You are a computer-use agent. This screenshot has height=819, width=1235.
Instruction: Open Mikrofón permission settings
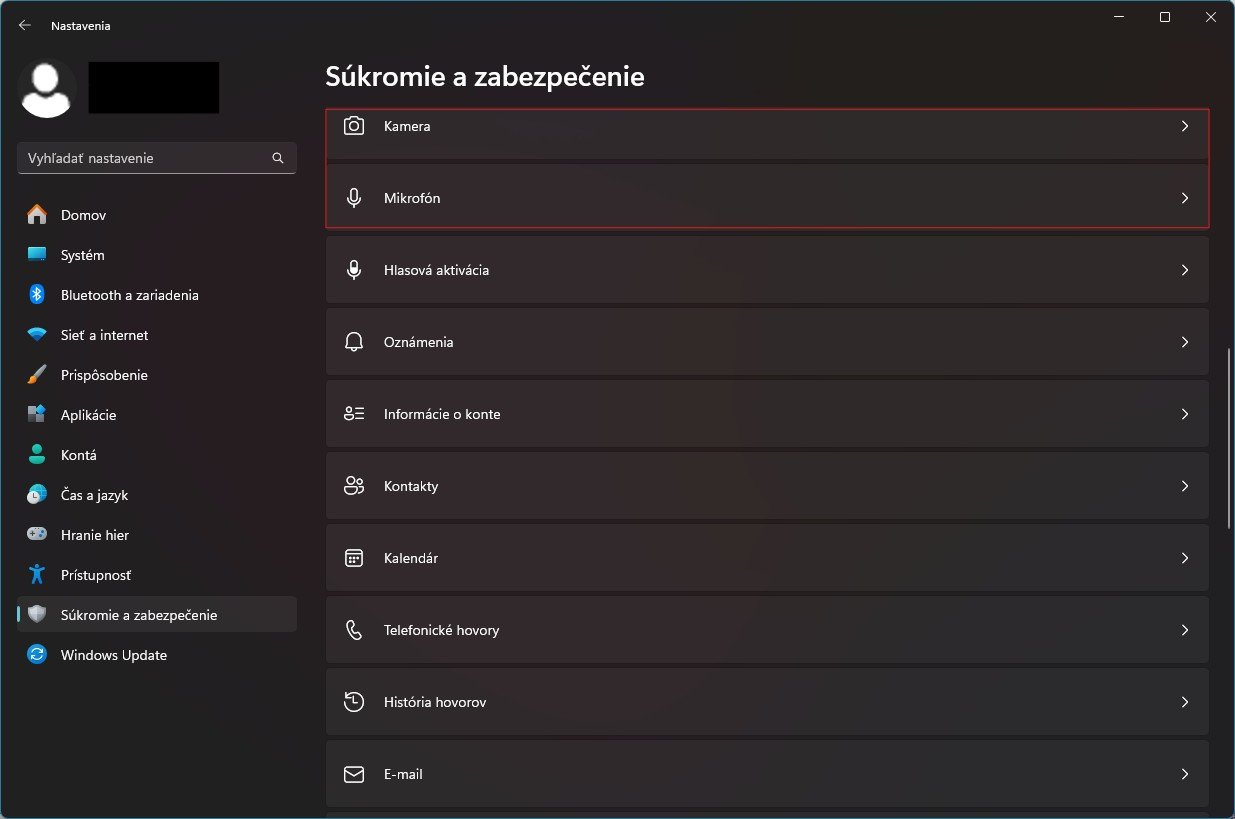[x=767, y=198]
